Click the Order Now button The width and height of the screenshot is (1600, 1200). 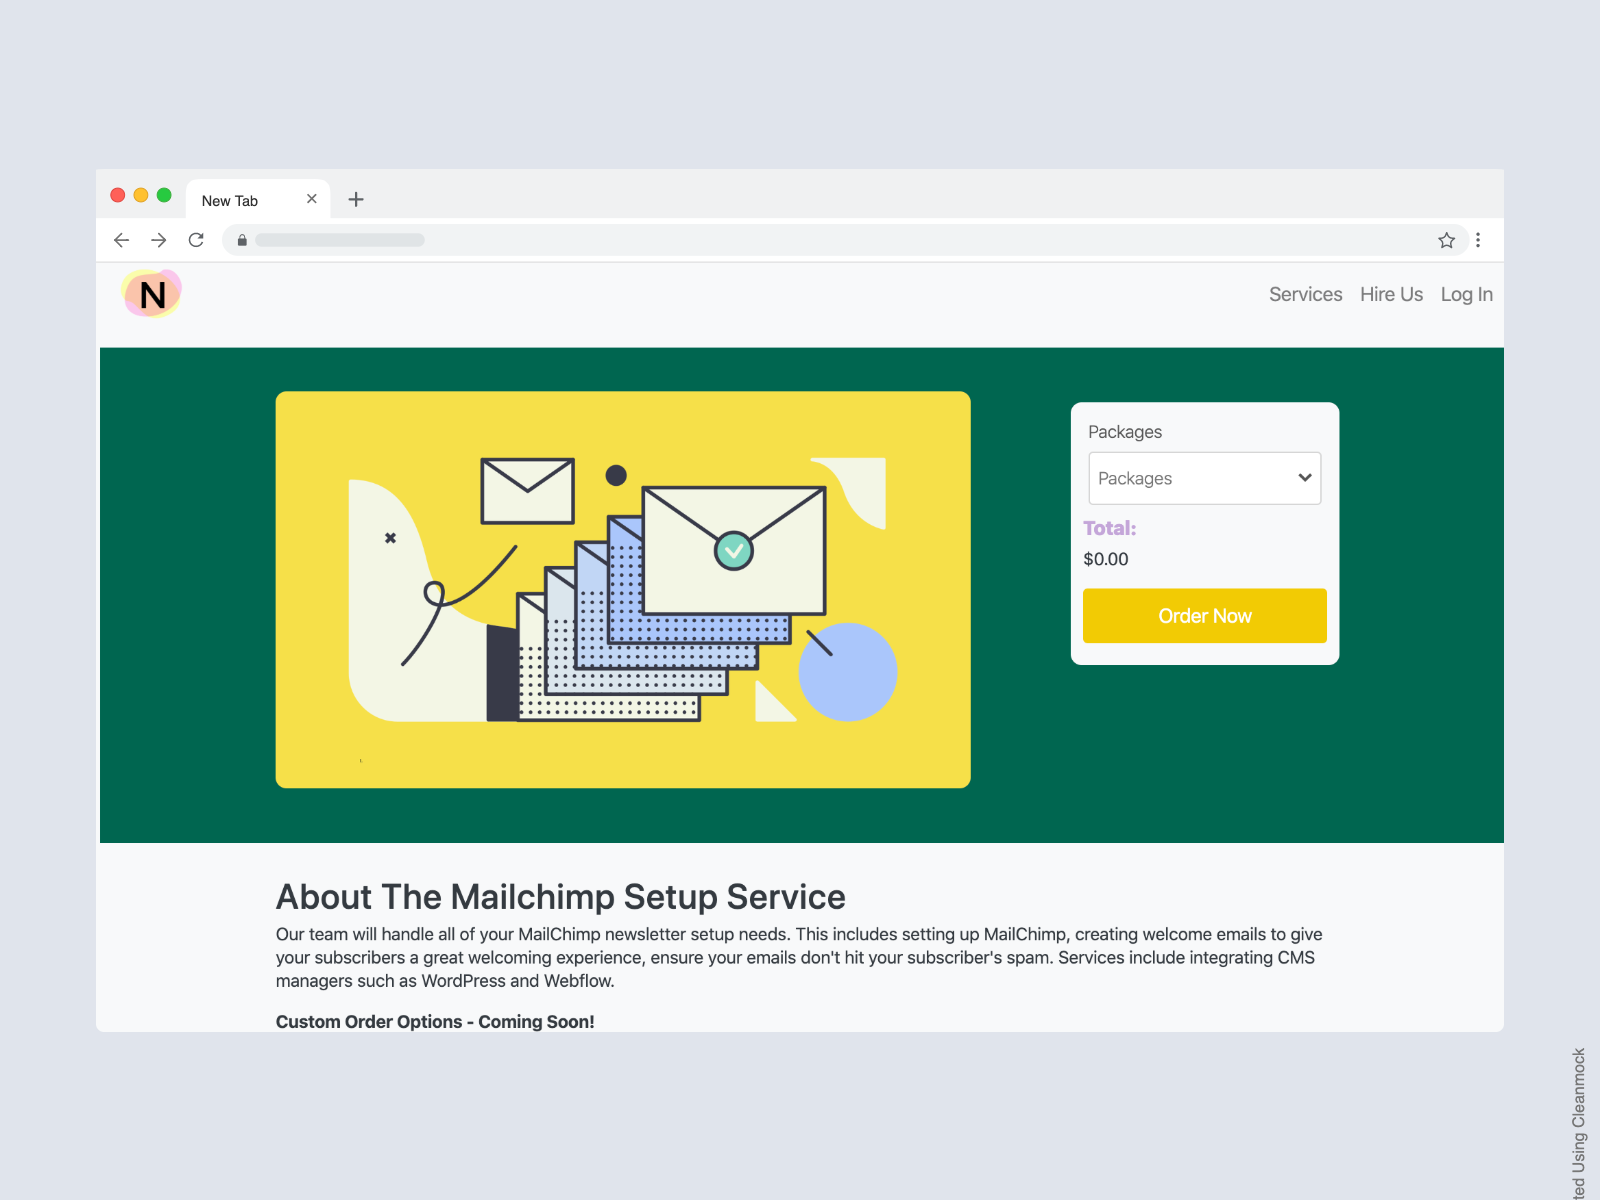click(1205, 616)
